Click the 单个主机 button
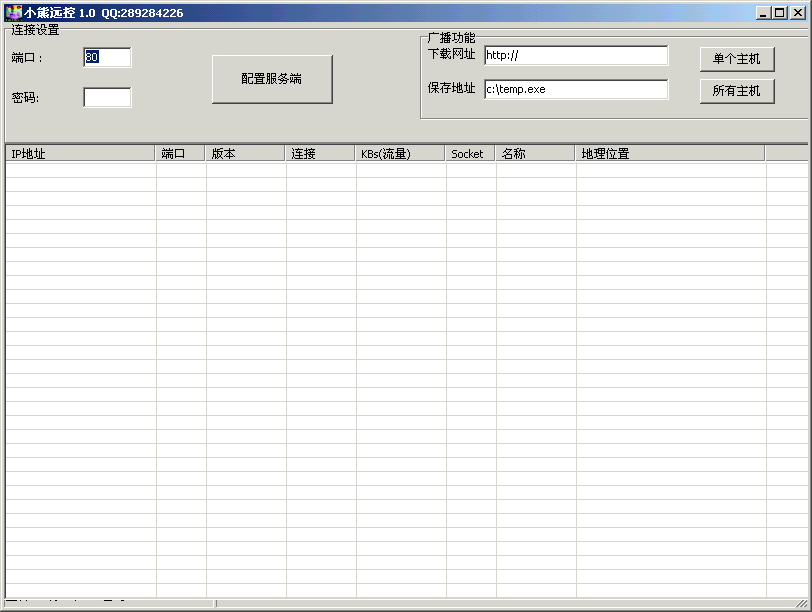 (737, 59)
